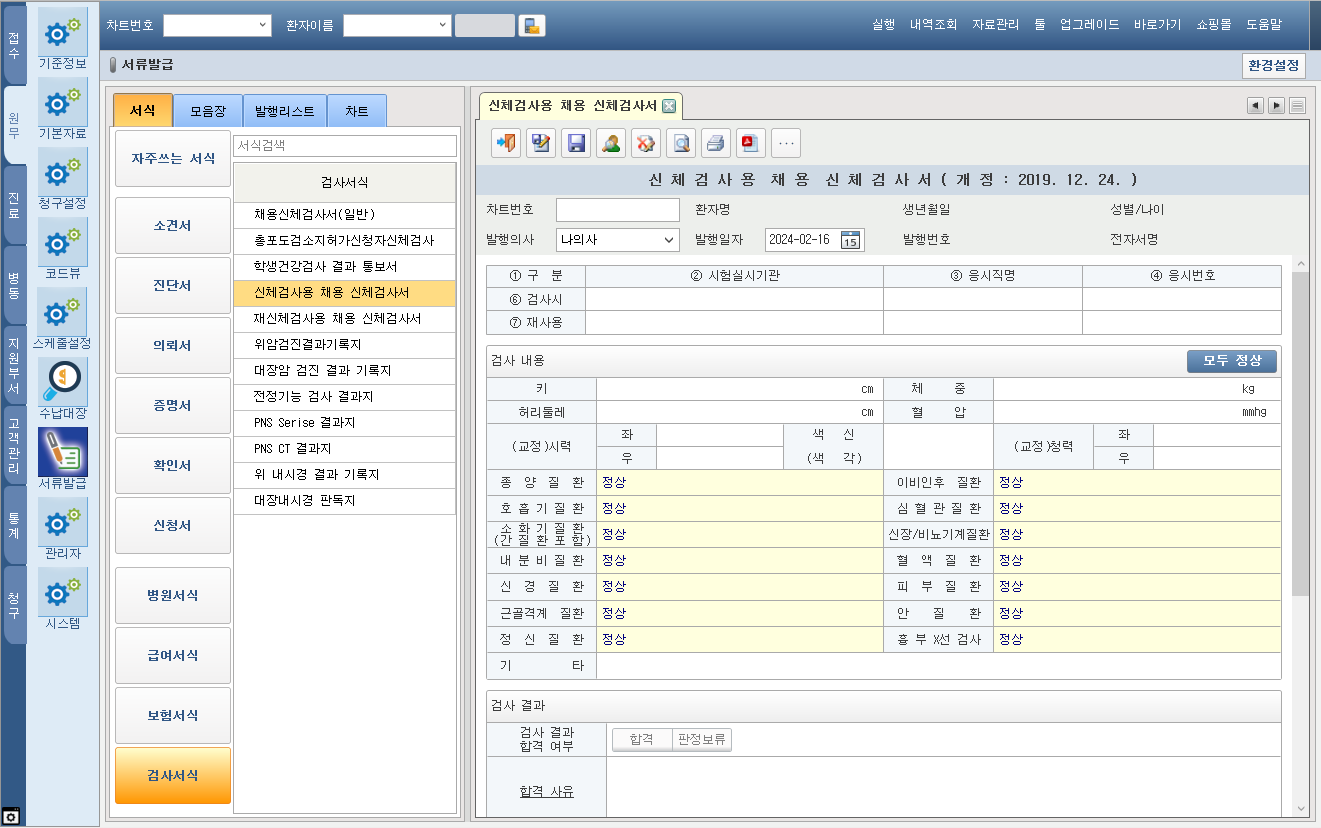
Task: Expand the 발행의사 dropdown
Action: tap(669, 240)
